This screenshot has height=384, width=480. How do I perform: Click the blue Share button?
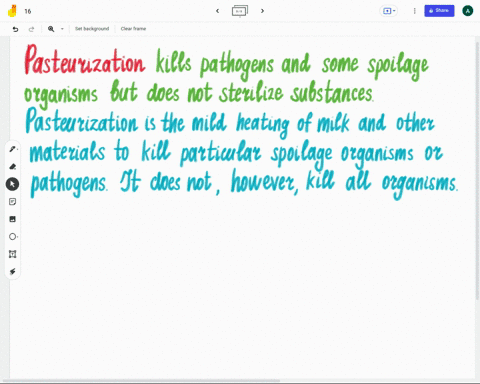coord(439,11)
